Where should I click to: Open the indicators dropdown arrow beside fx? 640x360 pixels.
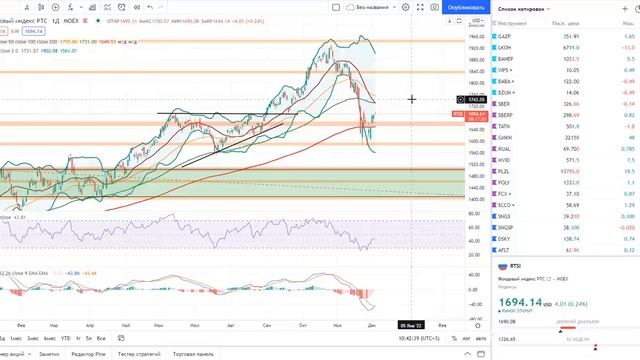click(x=81, y=7)
